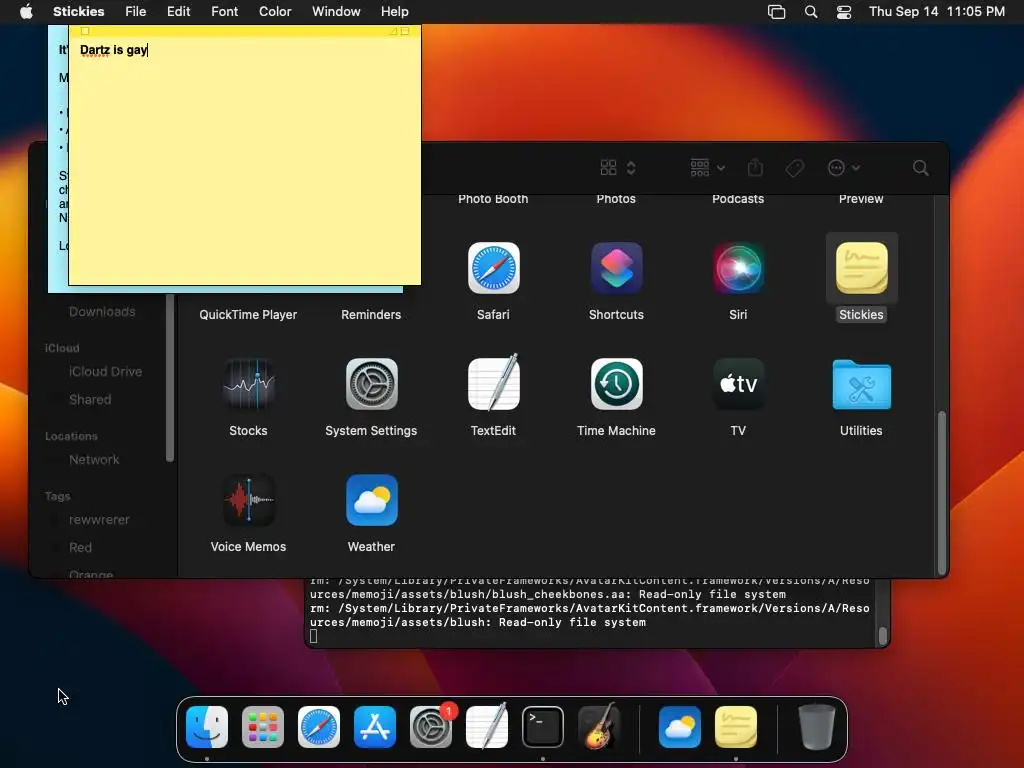Click the Stage Manager menu bar icon
Screen dimensions: 1024x768
click(x=776, y=12)
